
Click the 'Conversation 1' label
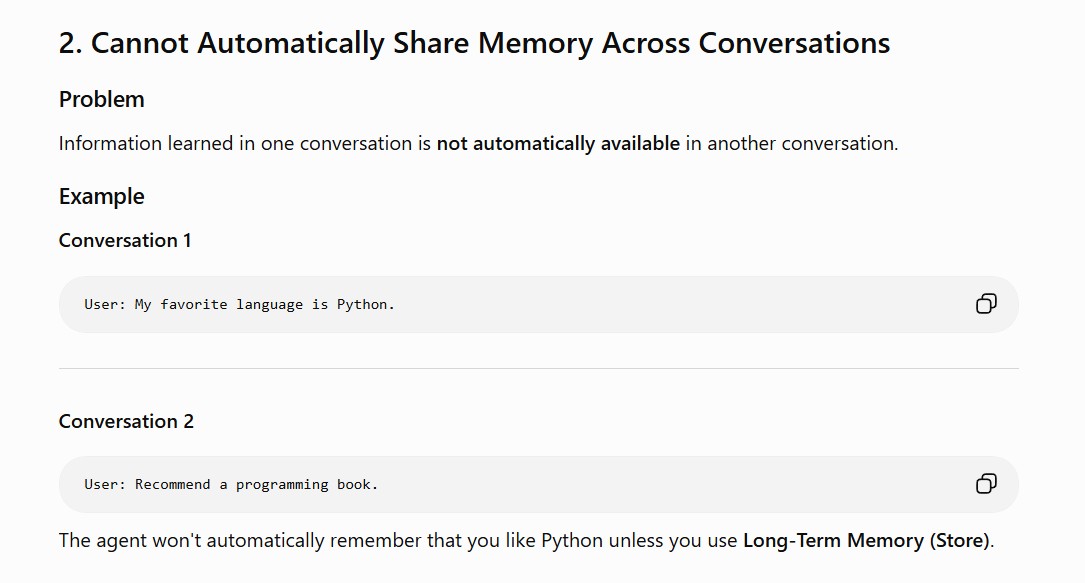pyautogui.click(x=125, y=241)
